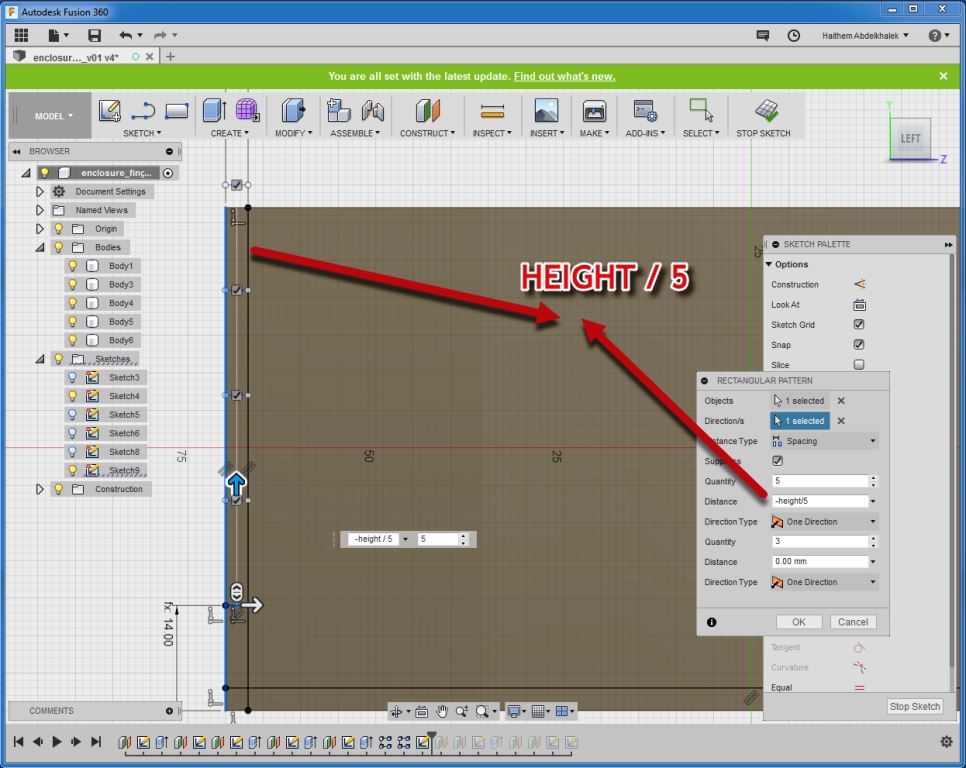Click the New Component assemble icon
Screen dimensions: 966x768
[338, 111]
